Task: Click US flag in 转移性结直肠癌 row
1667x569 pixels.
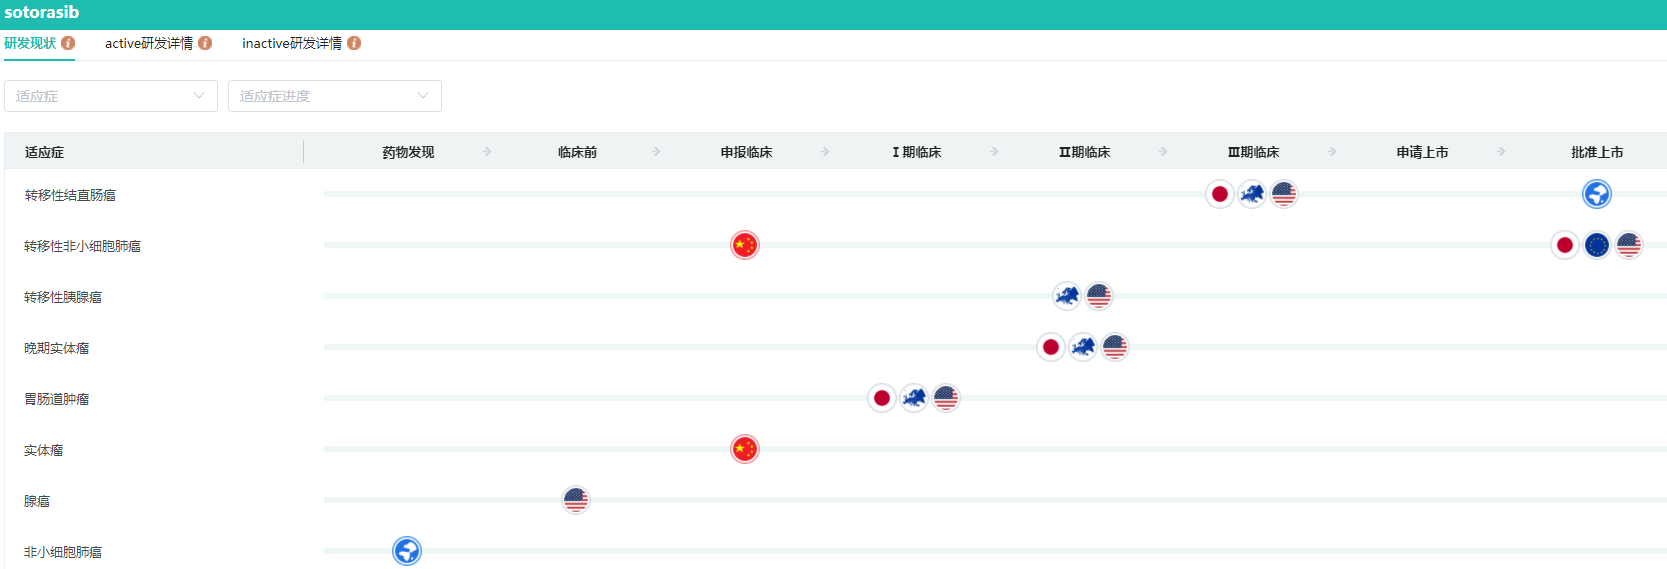Action: (1284, 194)
